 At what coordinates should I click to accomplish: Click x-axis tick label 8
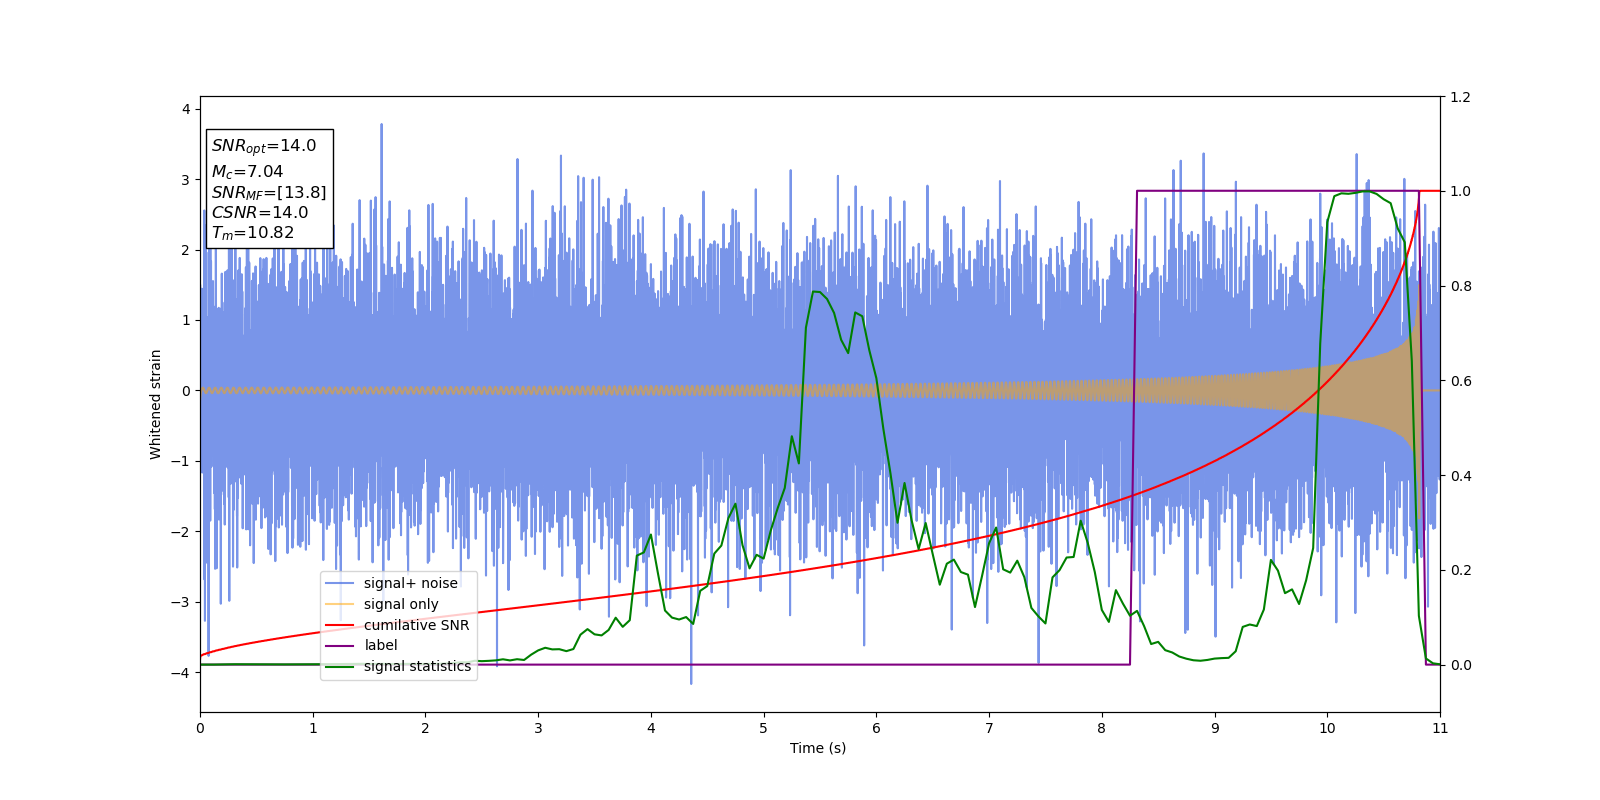click(1102, 728)
